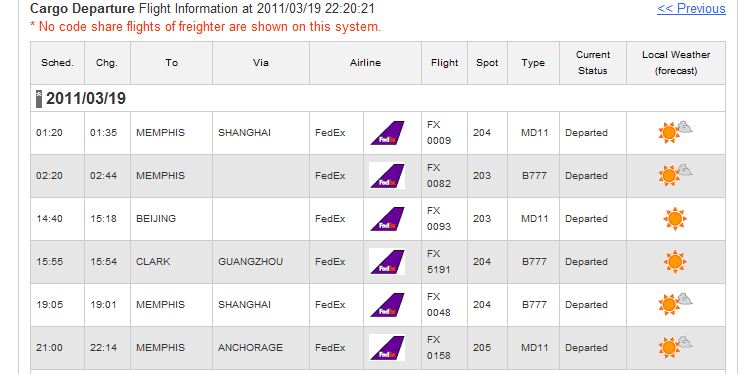The height and width of the screenshot is (374, 750).
Task: Click Departed status for 14:40 Beijing flight
Action: point(586,219)
